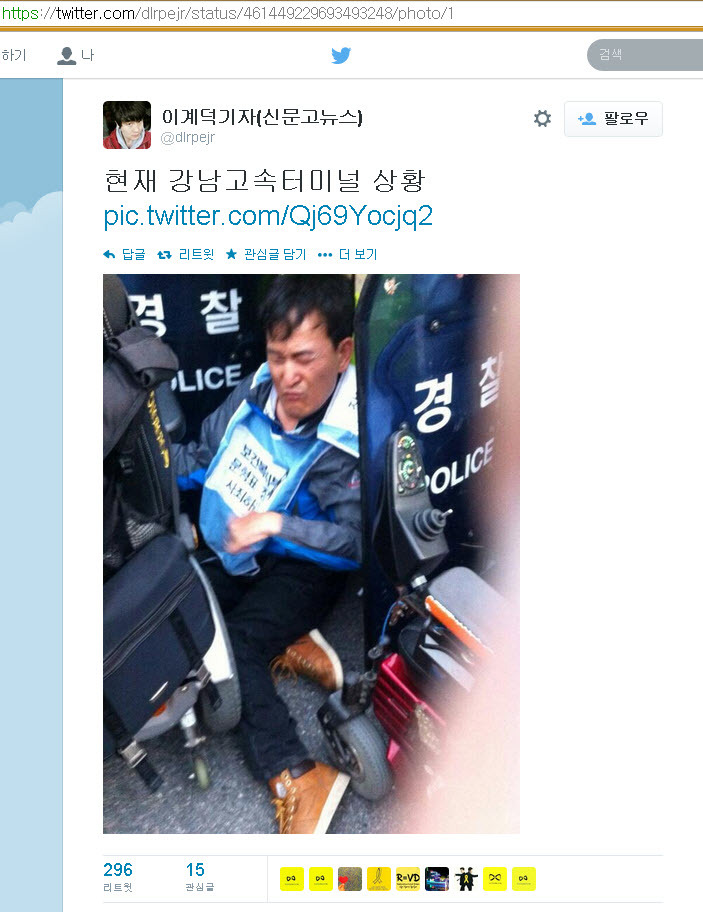Open the tweet author's profile picture
Viewport: 703px width, 912px height.
127,125
